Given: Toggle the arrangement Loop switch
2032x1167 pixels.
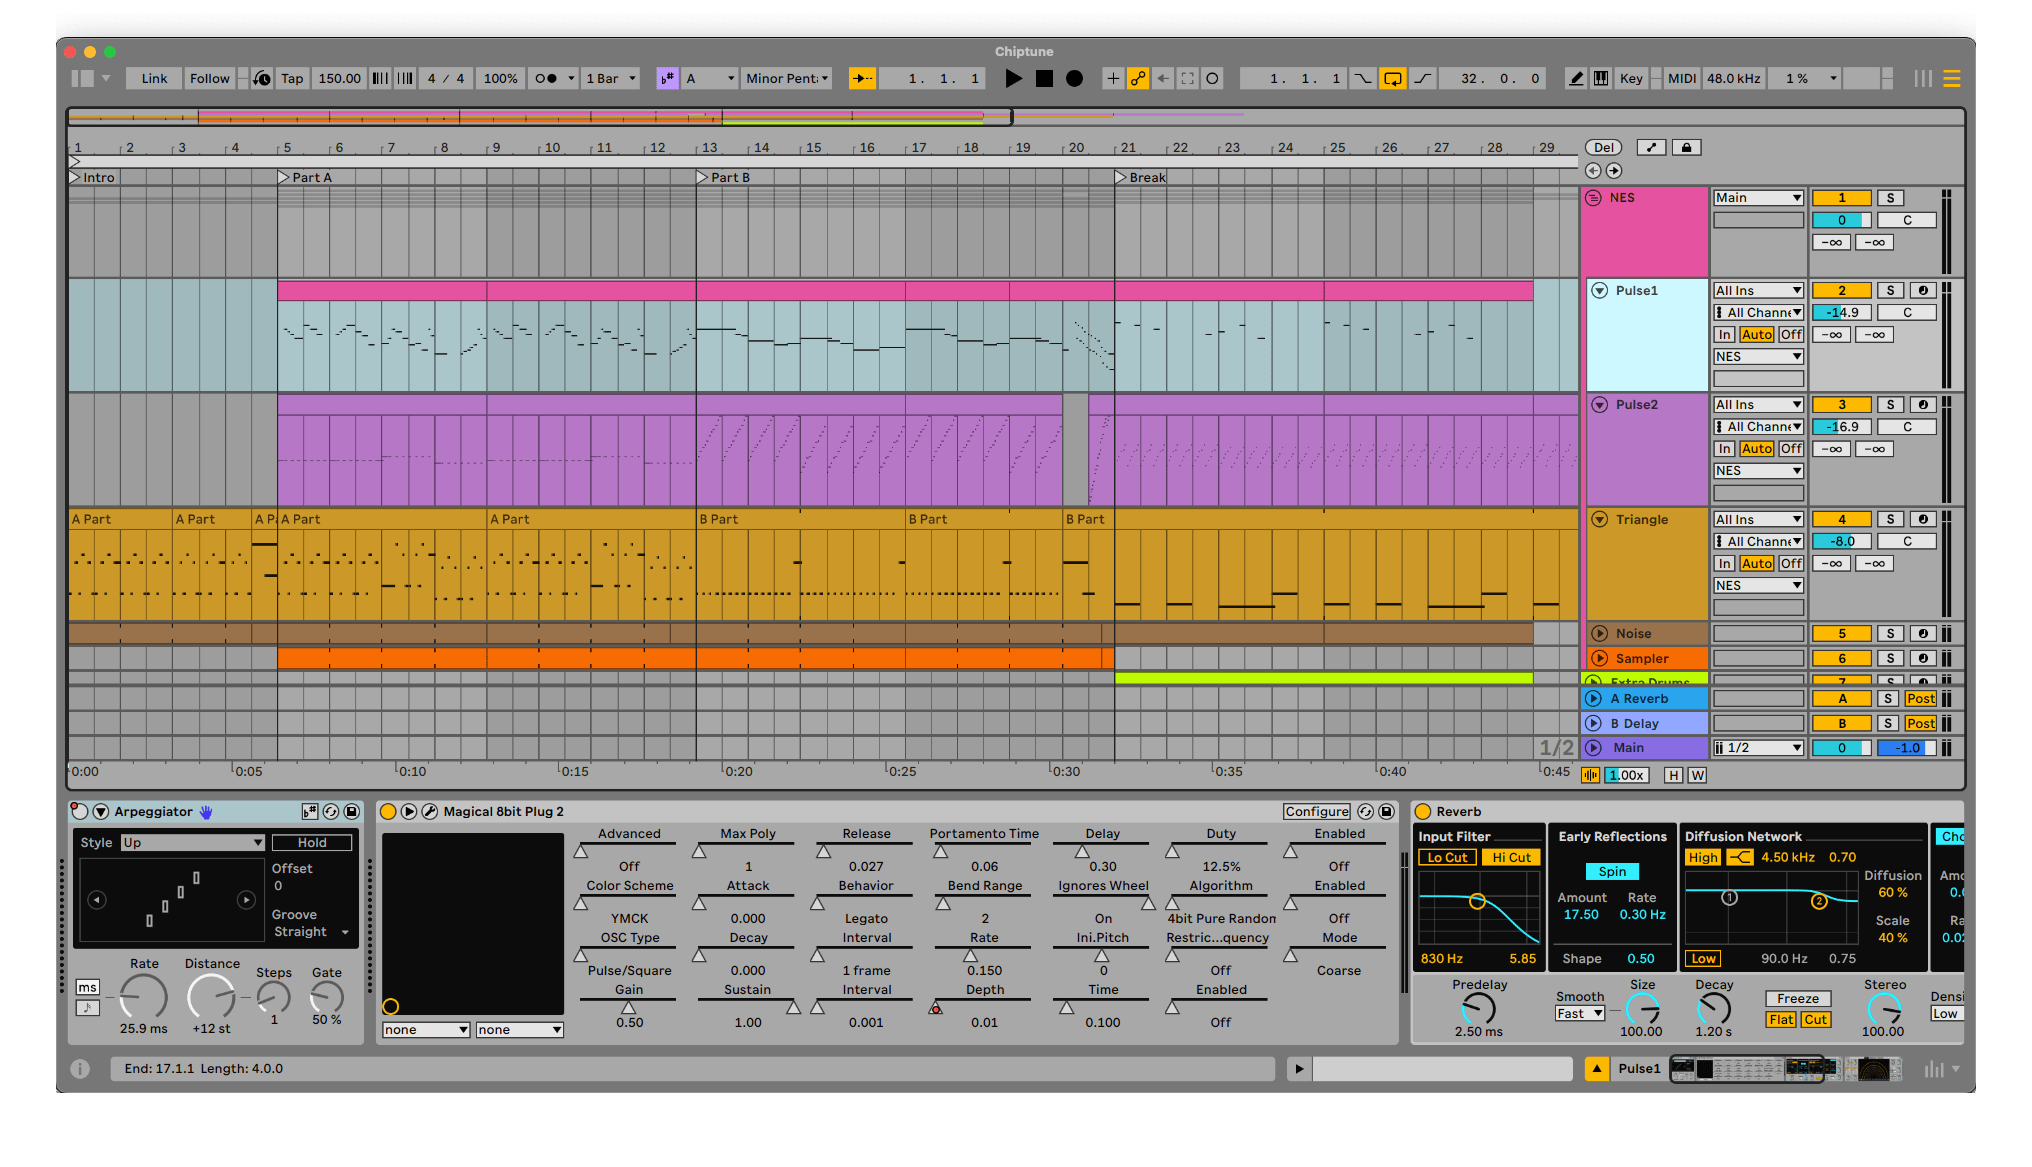Looking at the screenshot, I should coord(1392,79).
